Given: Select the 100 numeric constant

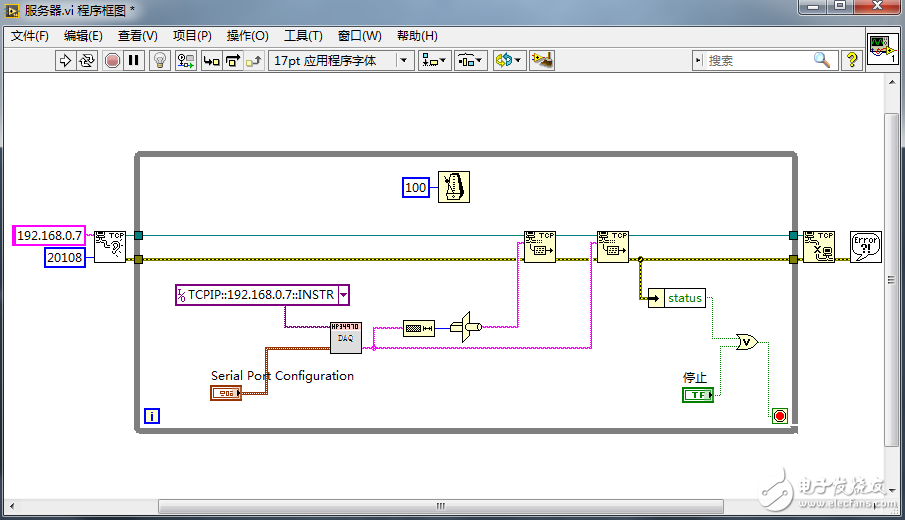Looking at the screenshot, I should tap(416, 188).
